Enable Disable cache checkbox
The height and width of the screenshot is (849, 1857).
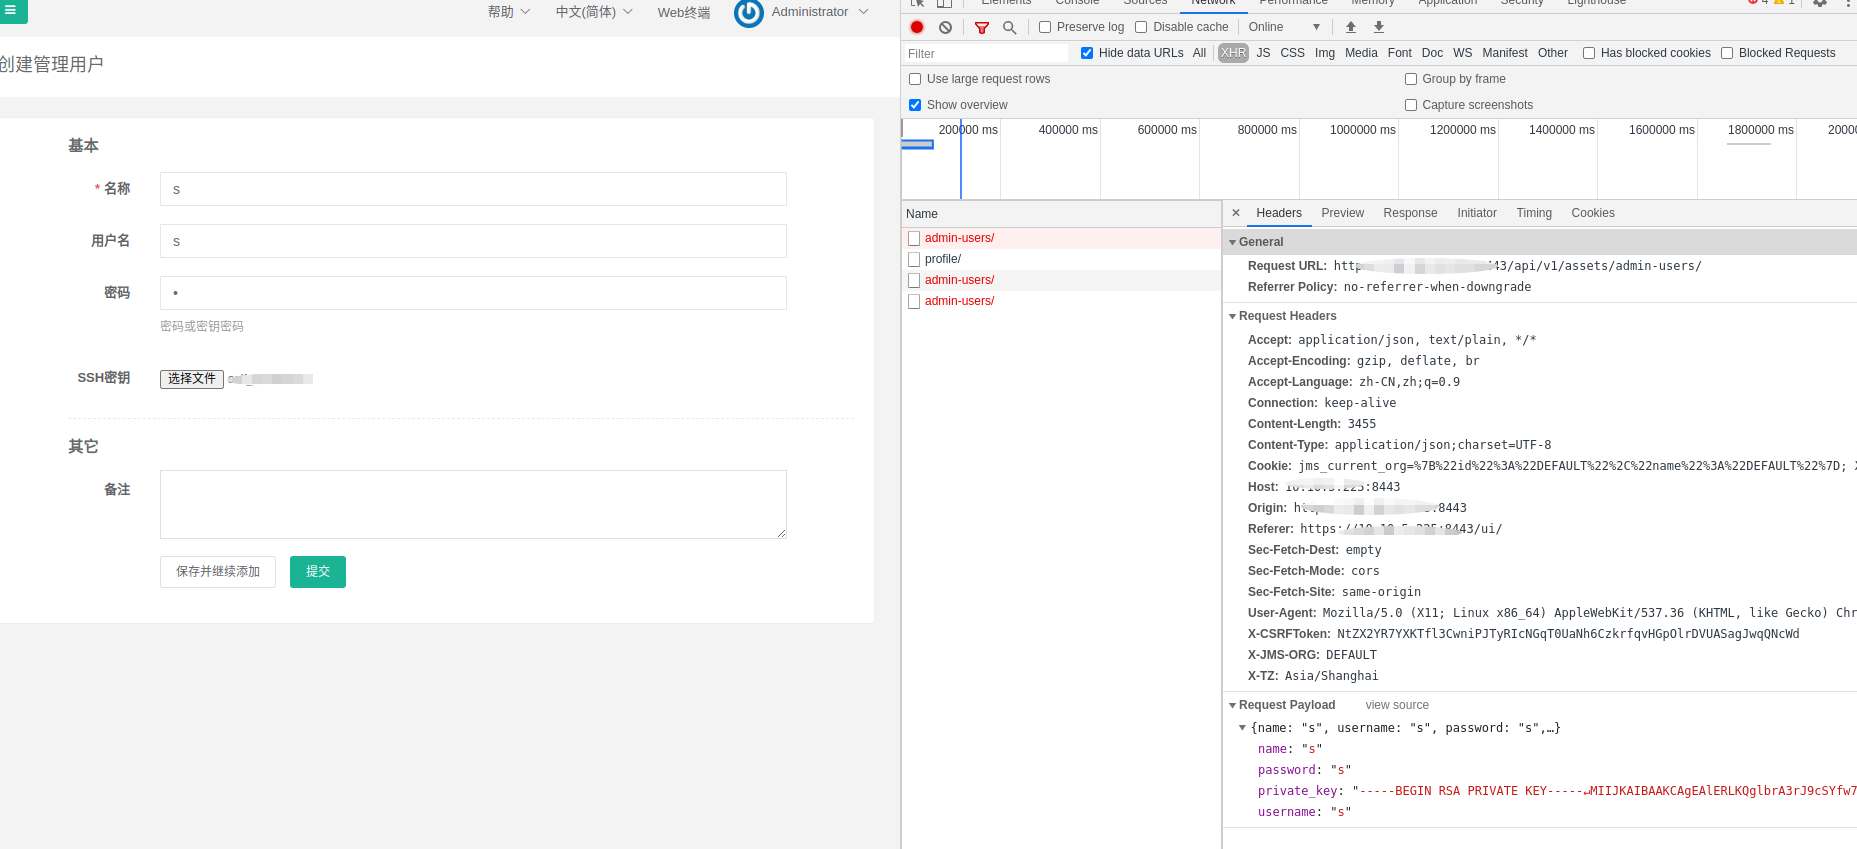(x=1141, y=27)
